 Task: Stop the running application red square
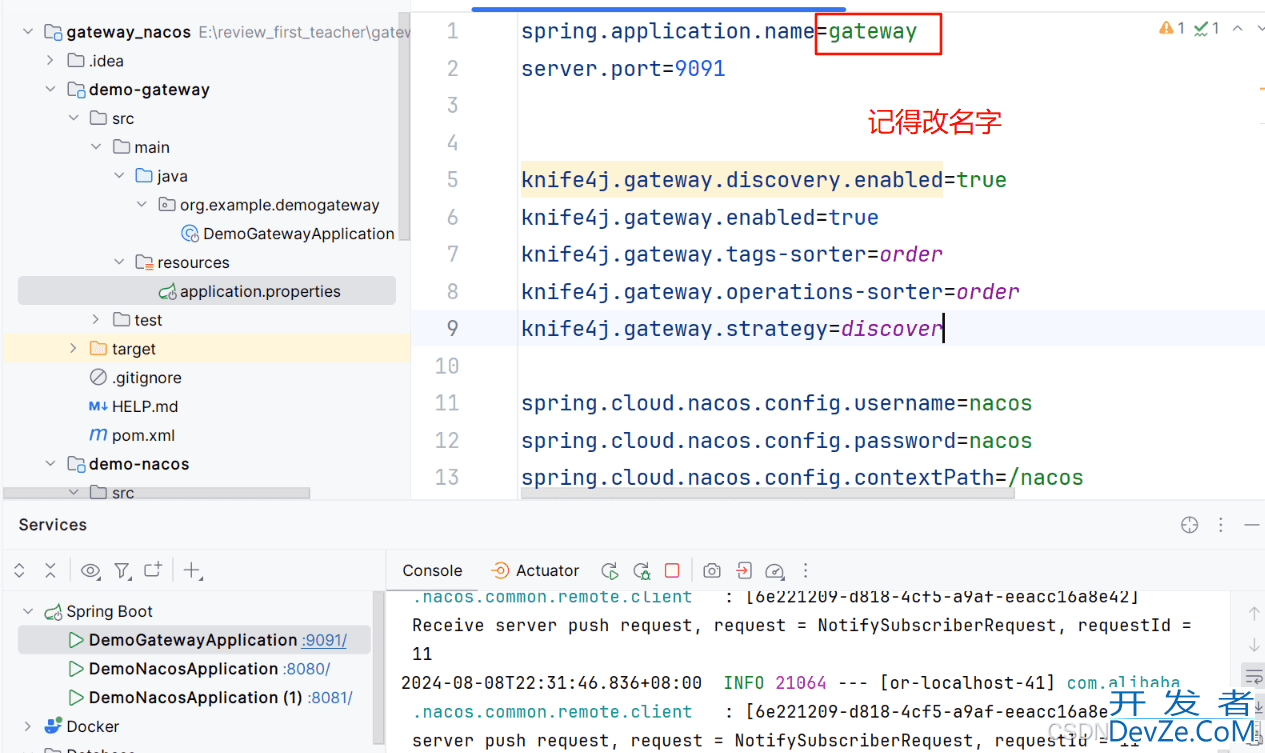pyautogui.click(x=672, y=570)
